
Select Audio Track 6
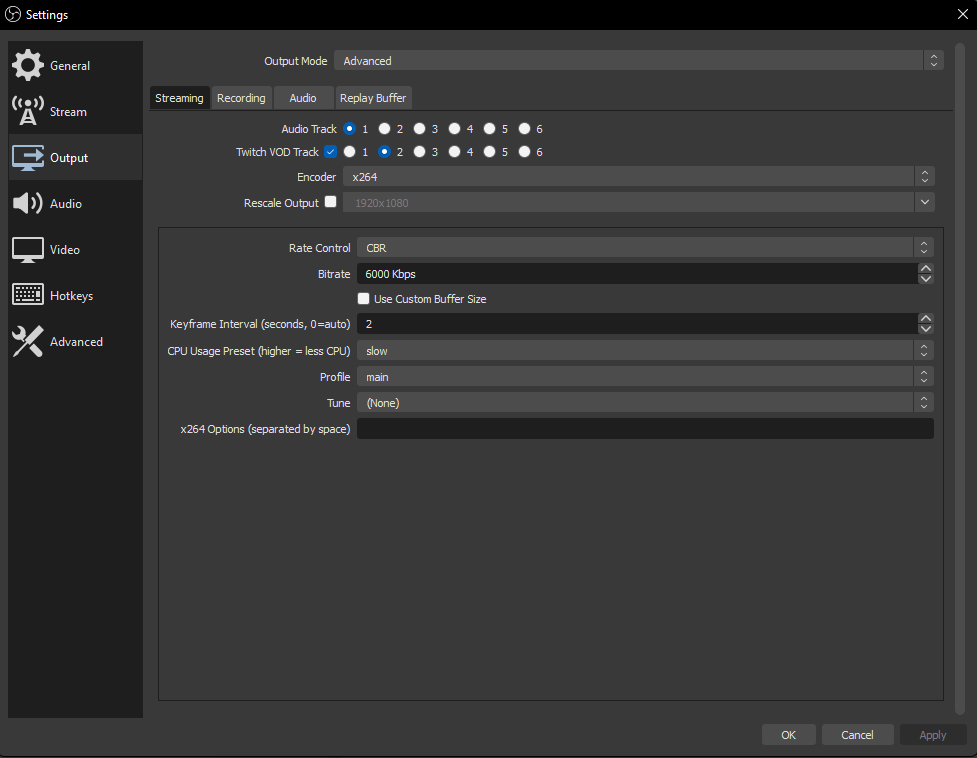click(524, 128)
